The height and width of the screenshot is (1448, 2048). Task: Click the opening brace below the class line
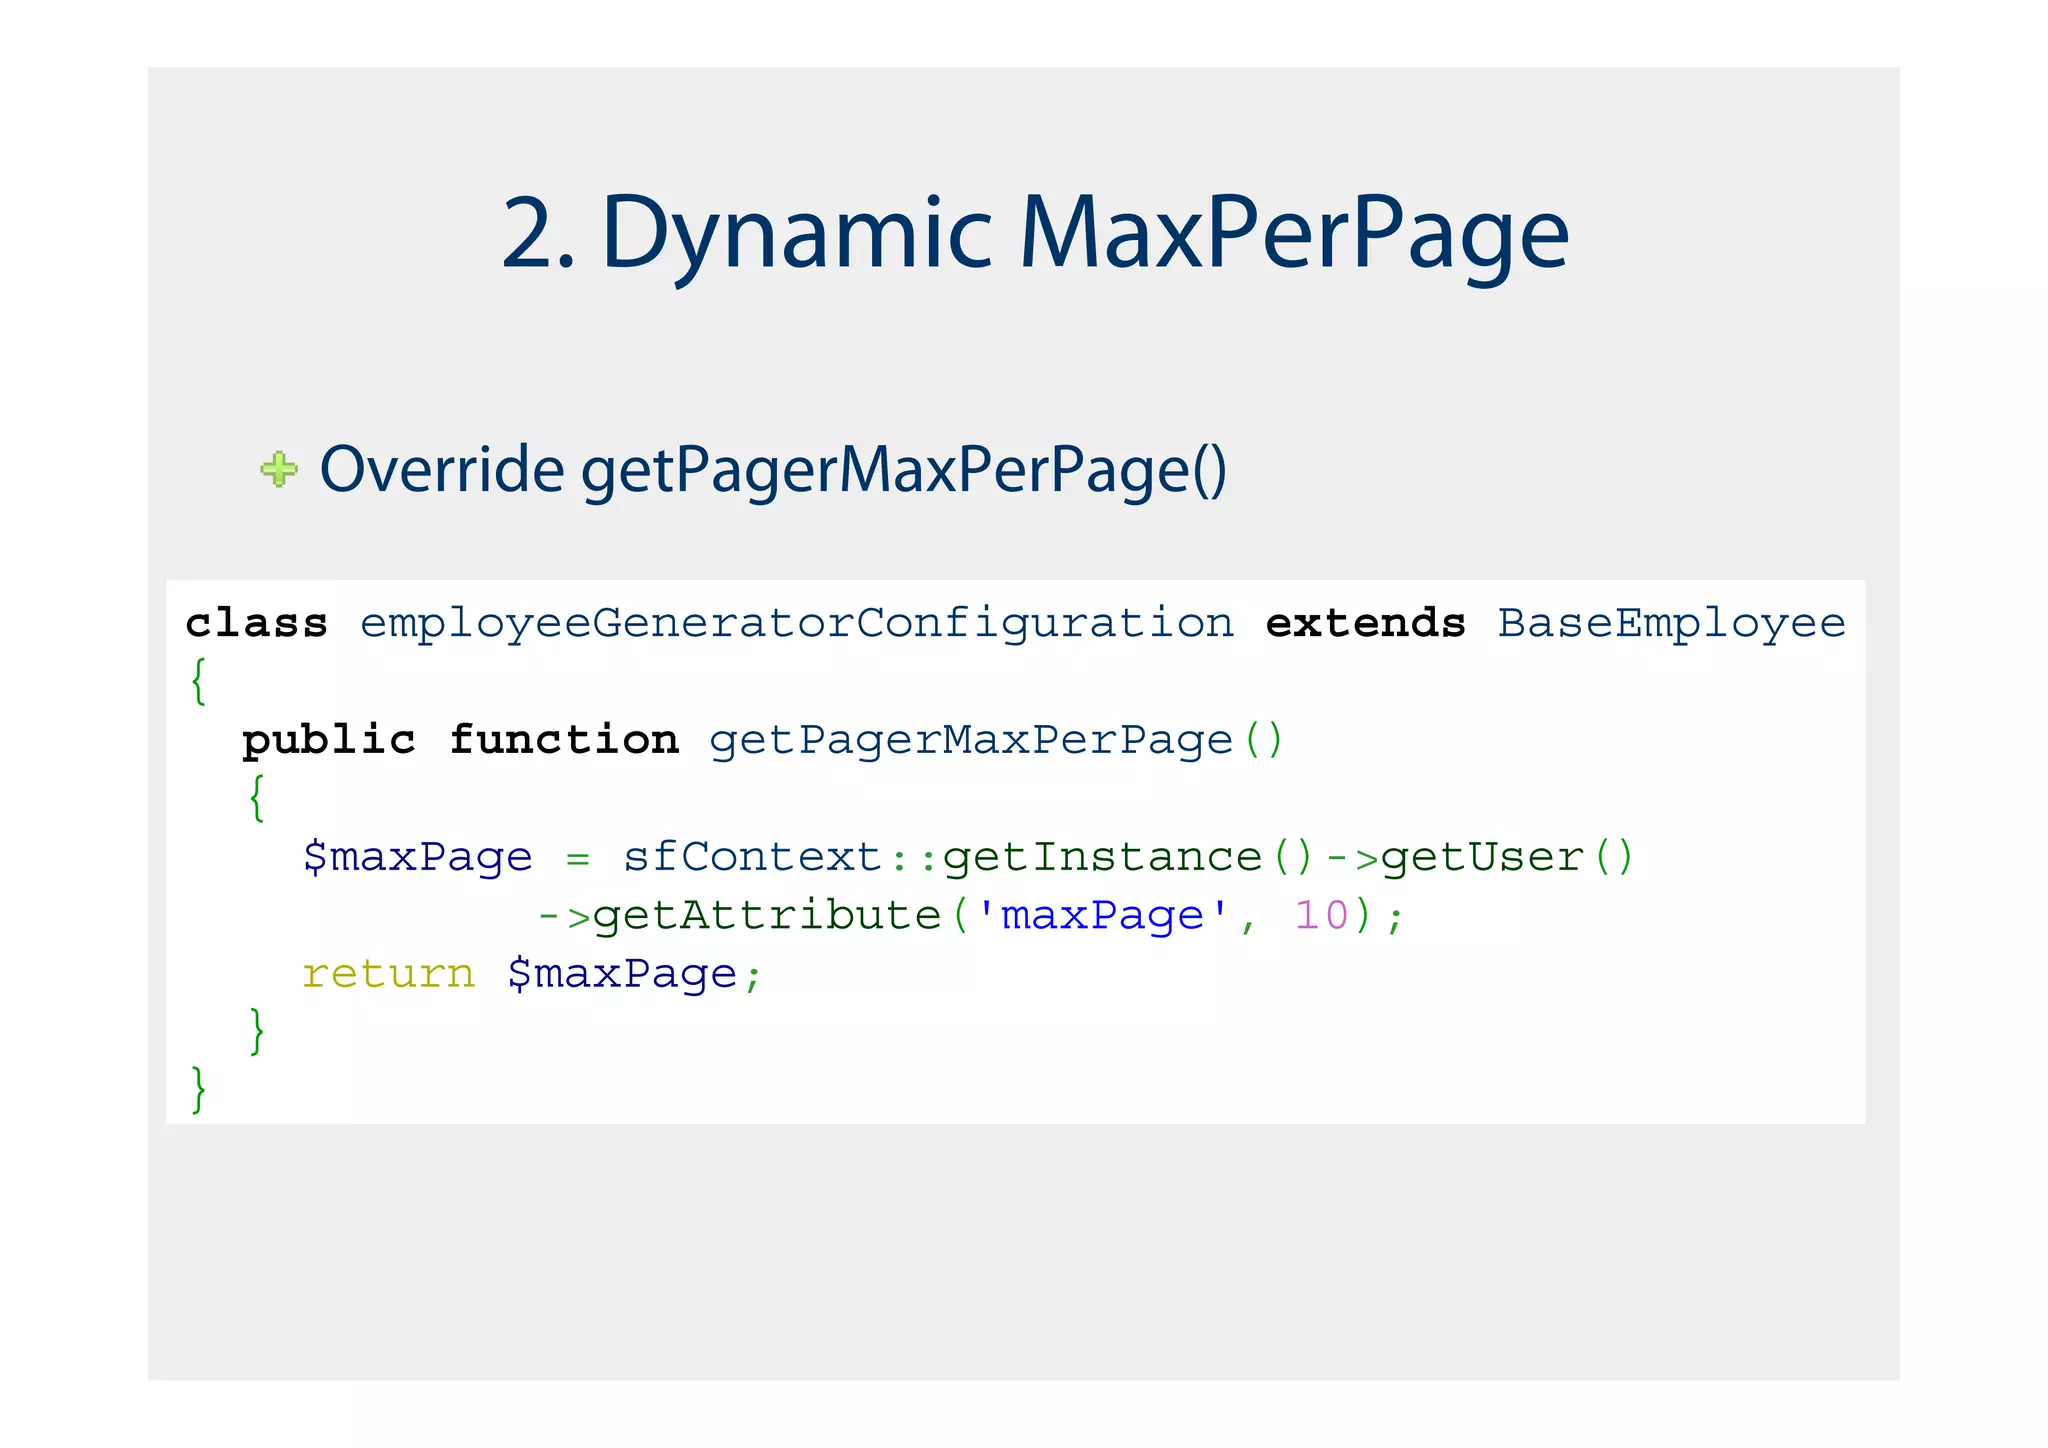click(198, 681)
